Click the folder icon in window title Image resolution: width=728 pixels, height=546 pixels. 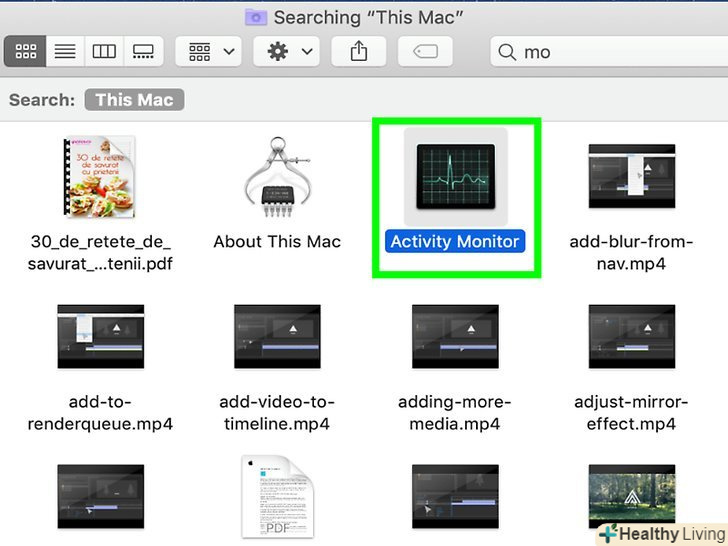pos(256,18)
